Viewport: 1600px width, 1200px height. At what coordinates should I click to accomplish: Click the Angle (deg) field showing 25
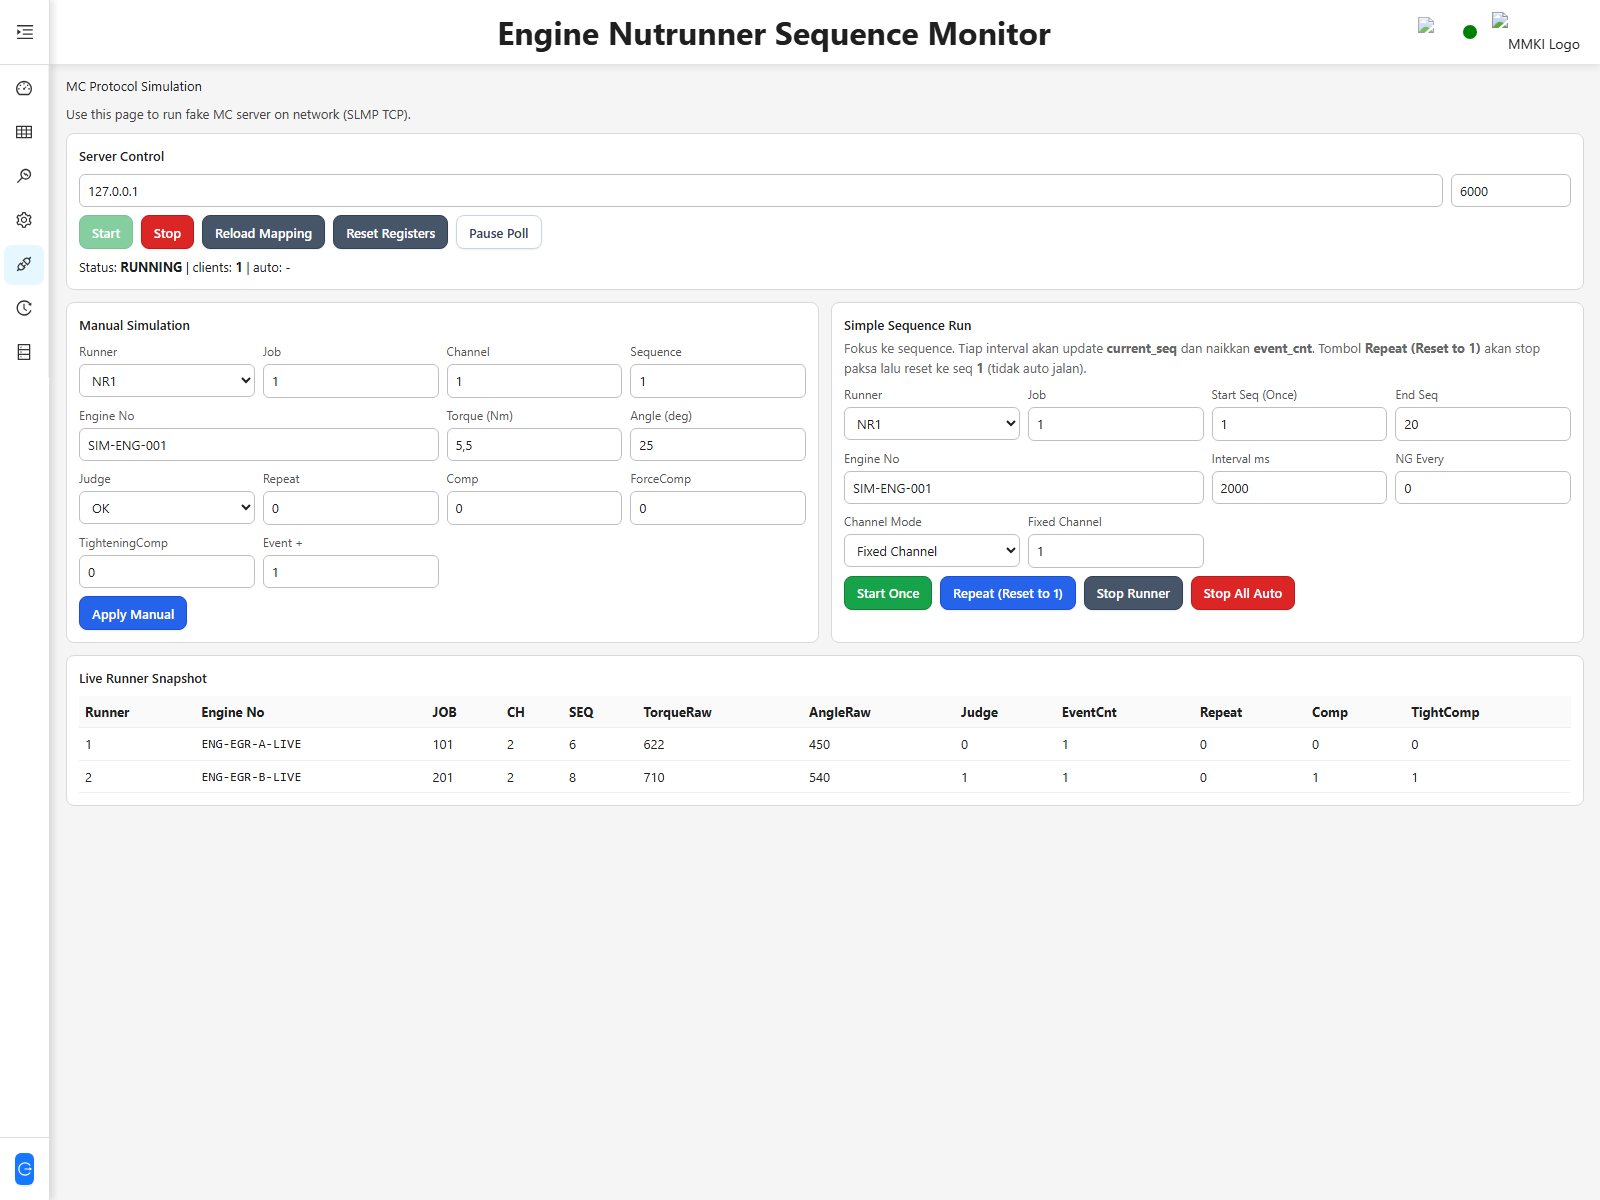point(718,445)
